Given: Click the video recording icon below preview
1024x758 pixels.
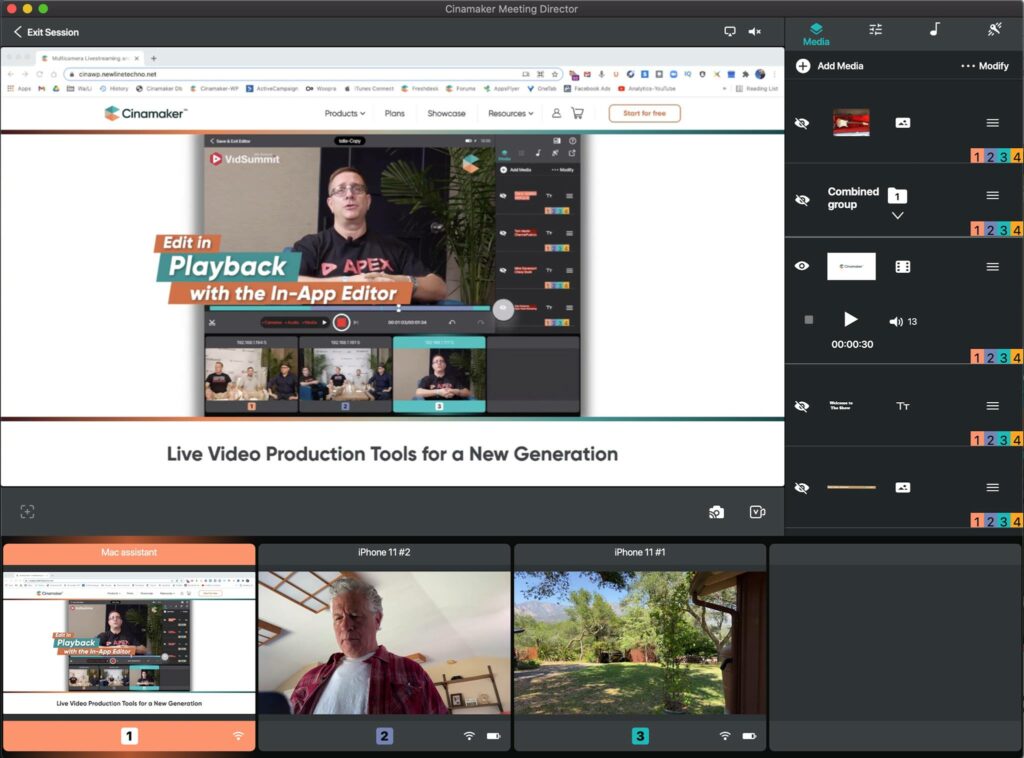Looking at the screenshot, I should click(758, 512).
